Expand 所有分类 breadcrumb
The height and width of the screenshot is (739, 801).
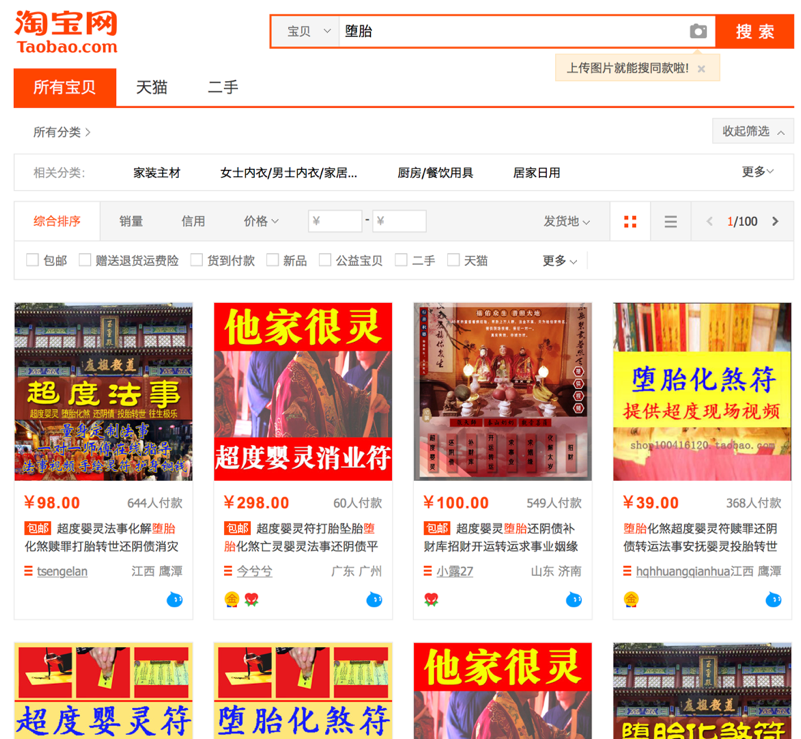tap(62, 132)
